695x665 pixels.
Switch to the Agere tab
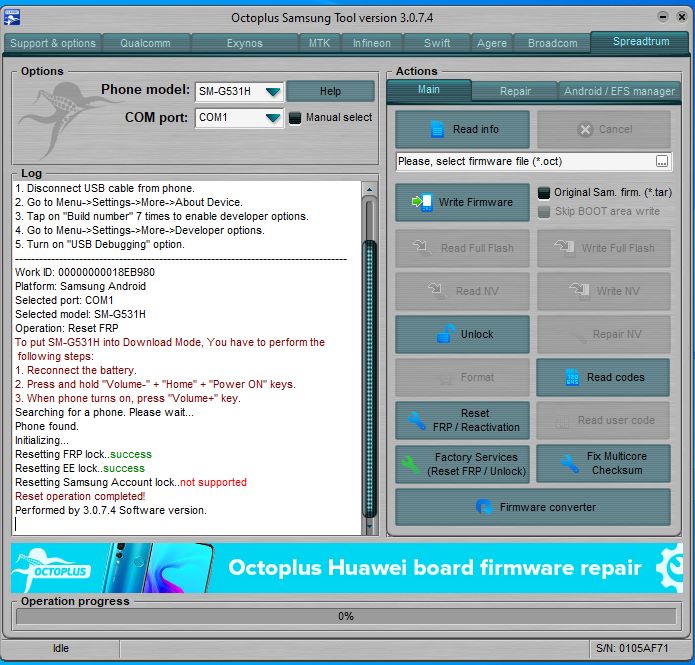492,43
